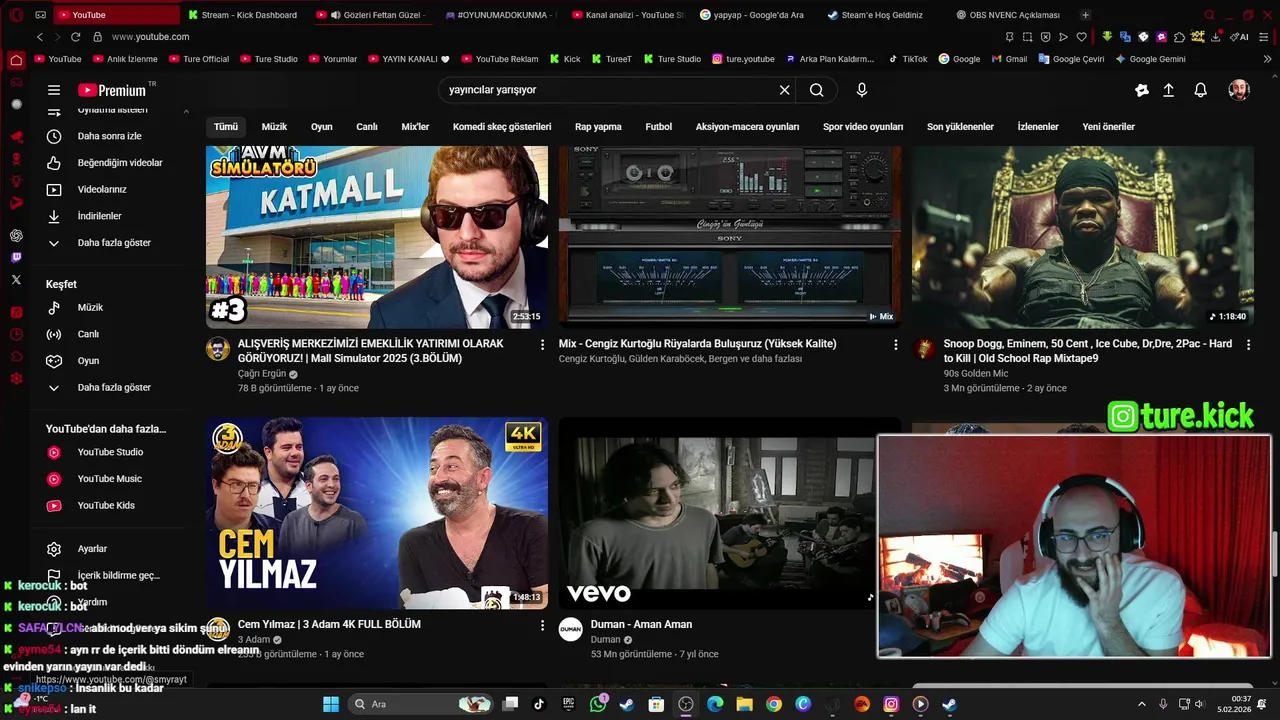Select the Yeni öneriler filter chip
Viewport: 1280px width, 720px height.
[x=1108, y=127]
